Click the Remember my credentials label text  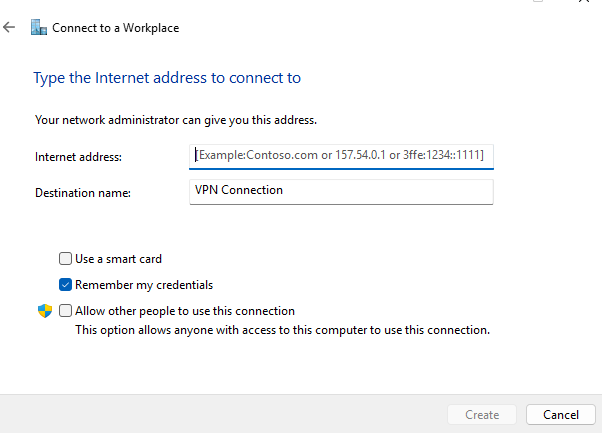144,285
